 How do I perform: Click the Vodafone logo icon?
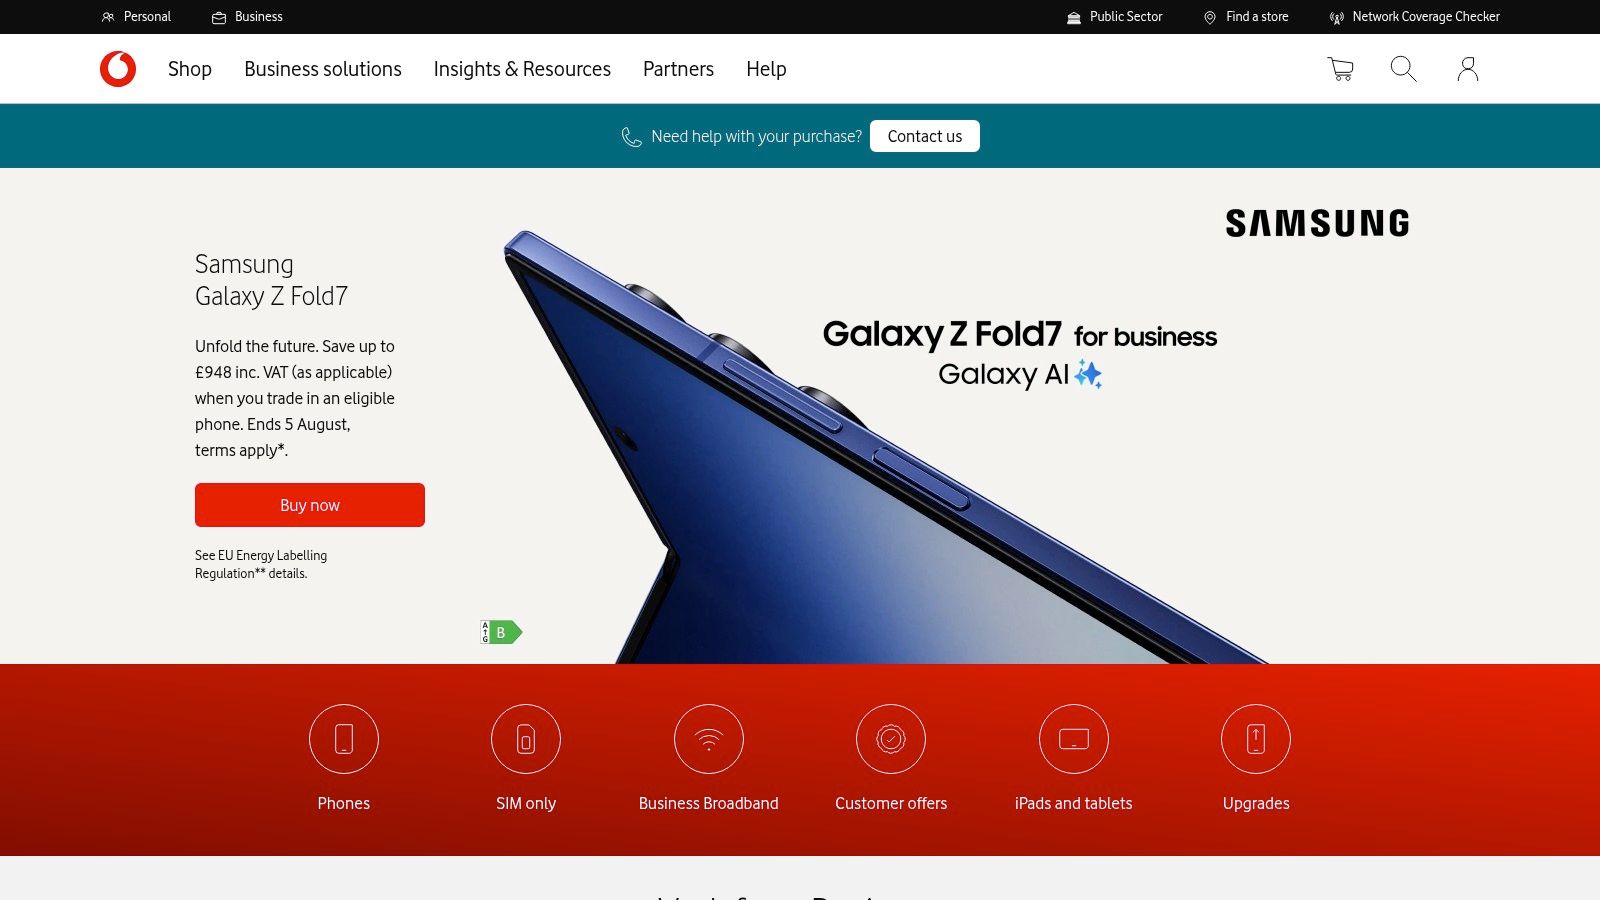click(118, 69)
